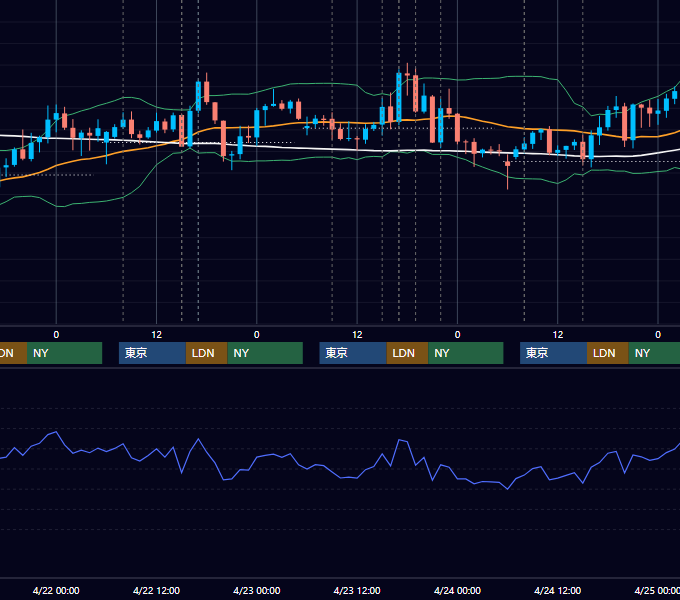Select the leftmost 東京 session block
The image size is (680, 600).
point(153,353)
